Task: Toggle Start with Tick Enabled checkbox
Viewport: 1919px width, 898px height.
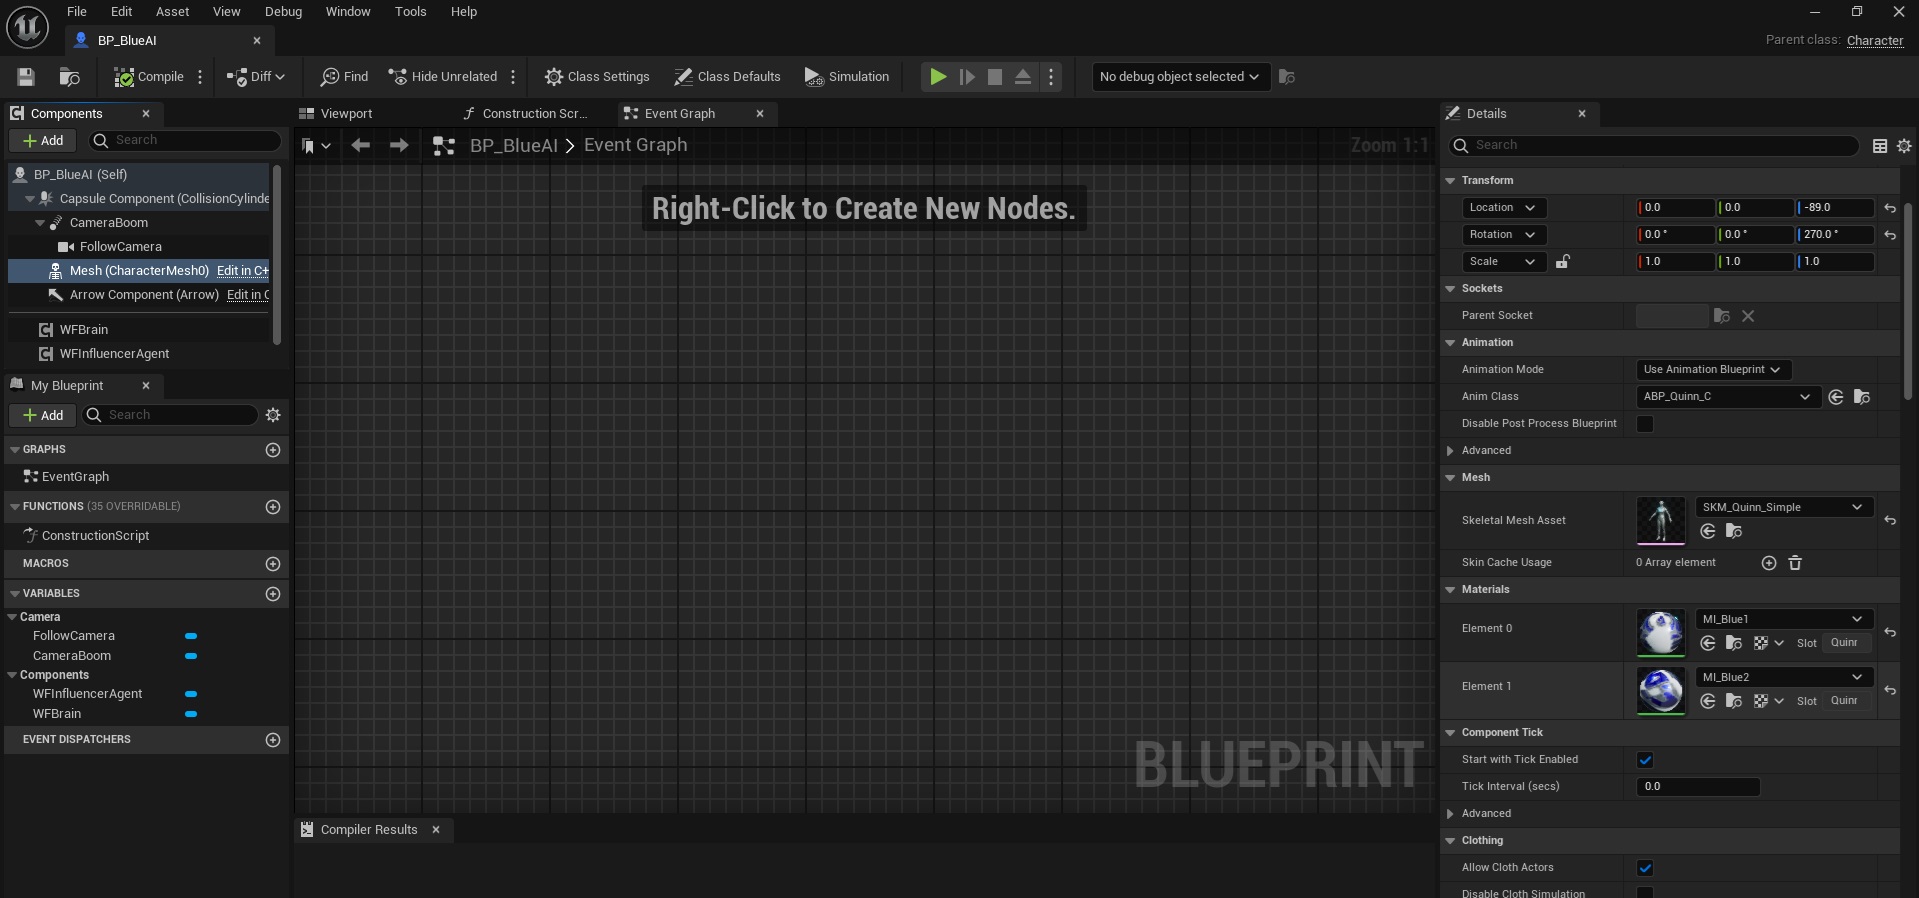Action: [x=1645, y=760]
